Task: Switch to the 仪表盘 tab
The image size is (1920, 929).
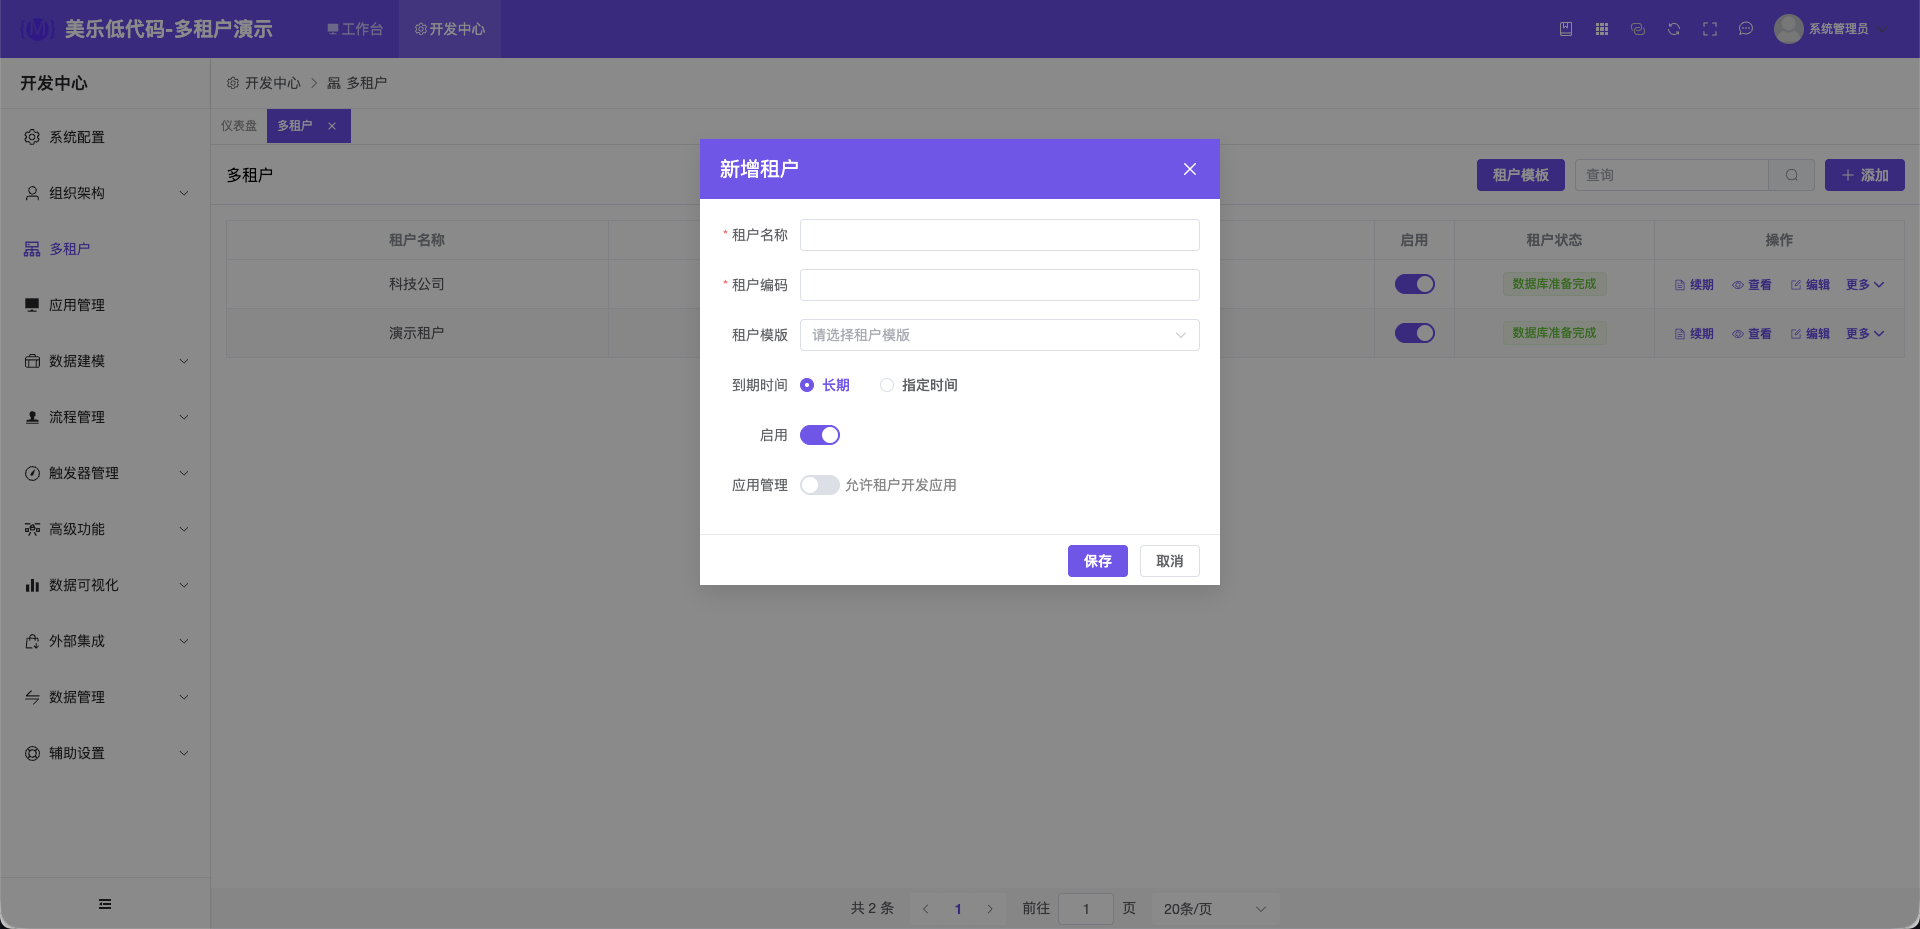Action: coord(239,126)
